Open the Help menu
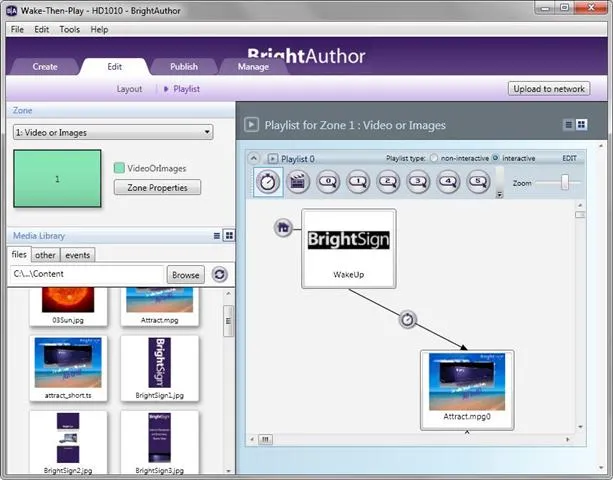613x480 pixels. pyautogui.click(x=99, y=30)
